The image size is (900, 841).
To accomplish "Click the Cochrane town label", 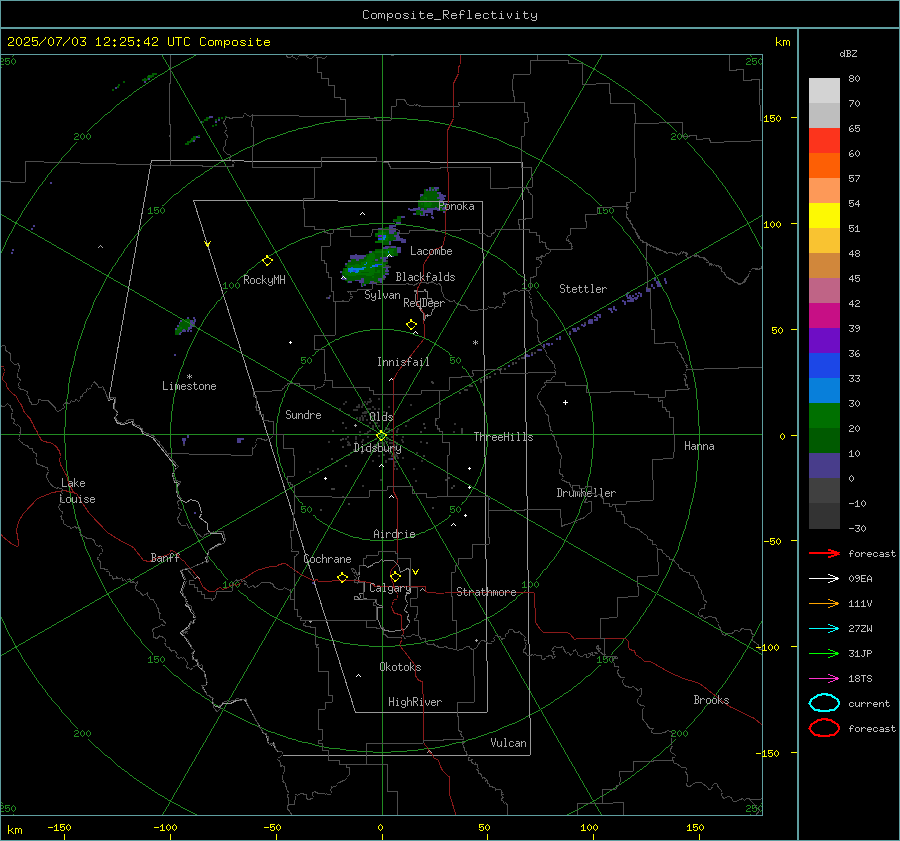I will point(327,559).
